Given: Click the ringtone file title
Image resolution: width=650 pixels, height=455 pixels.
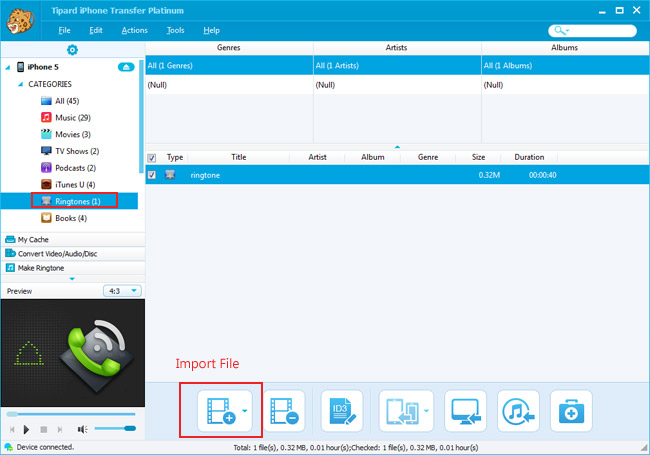Looking at the screenshot, I should pos(205,175).
